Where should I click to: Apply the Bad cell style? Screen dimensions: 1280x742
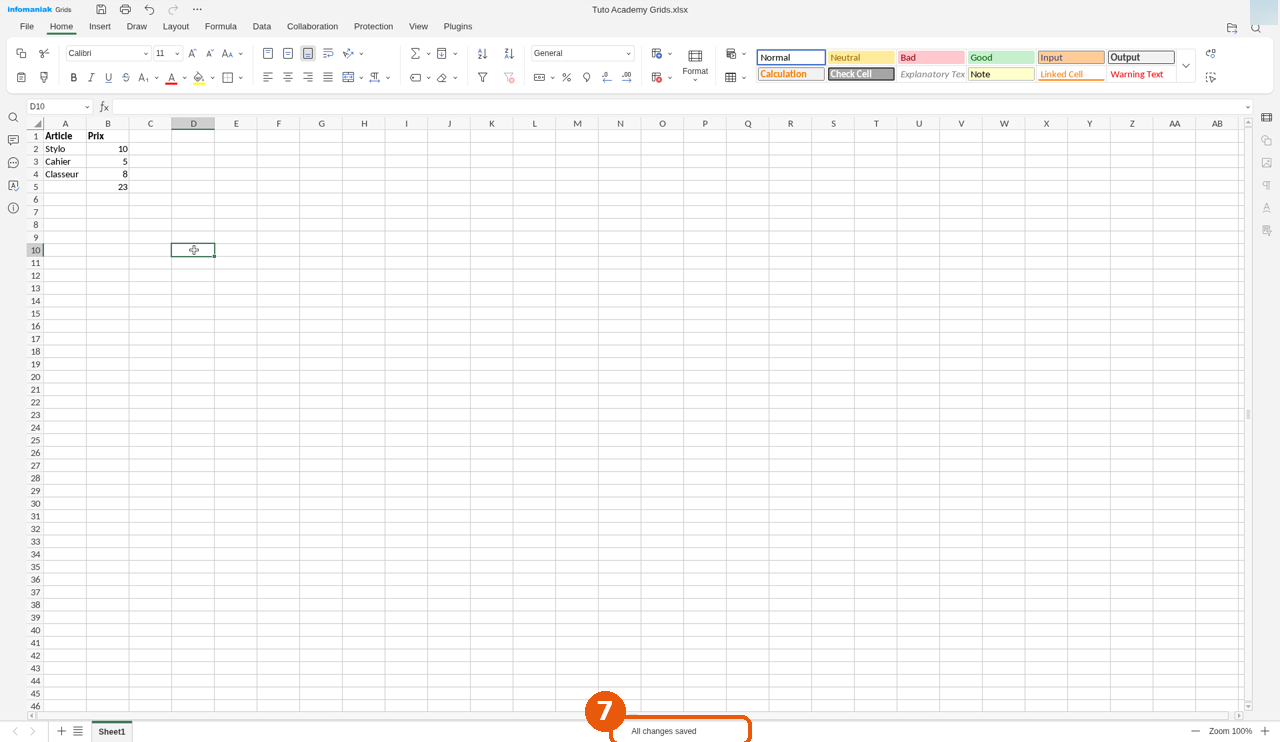pos(931,58)
